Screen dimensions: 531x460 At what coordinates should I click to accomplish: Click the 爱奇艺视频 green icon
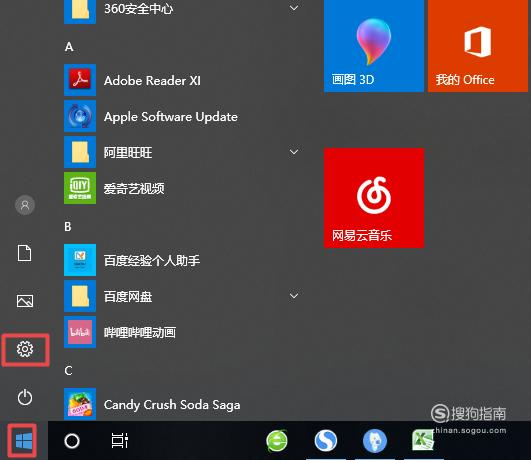[80, 188]
